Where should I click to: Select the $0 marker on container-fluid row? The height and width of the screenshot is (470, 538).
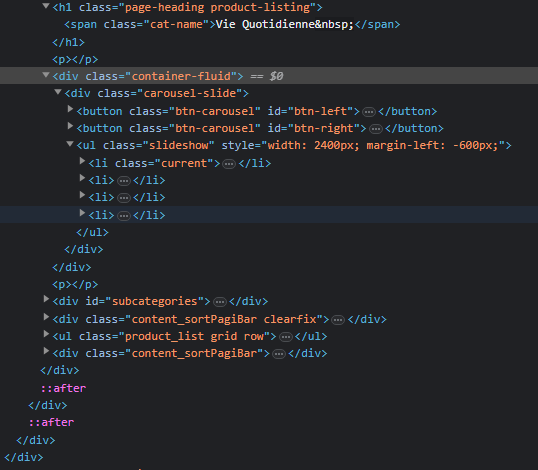(x=276, y=76)
